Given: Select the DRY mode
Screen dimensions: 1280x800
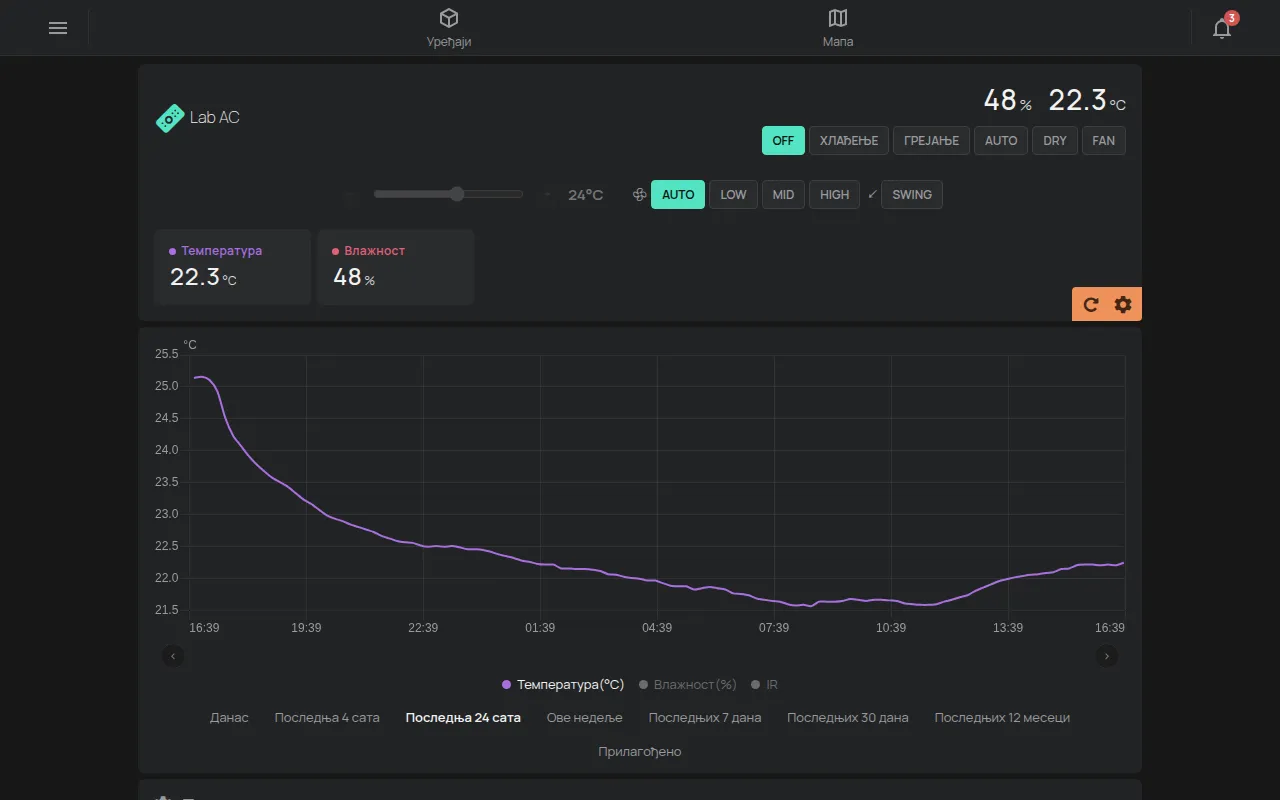Looking at the screenshot, I should [x=1055, y=141].
